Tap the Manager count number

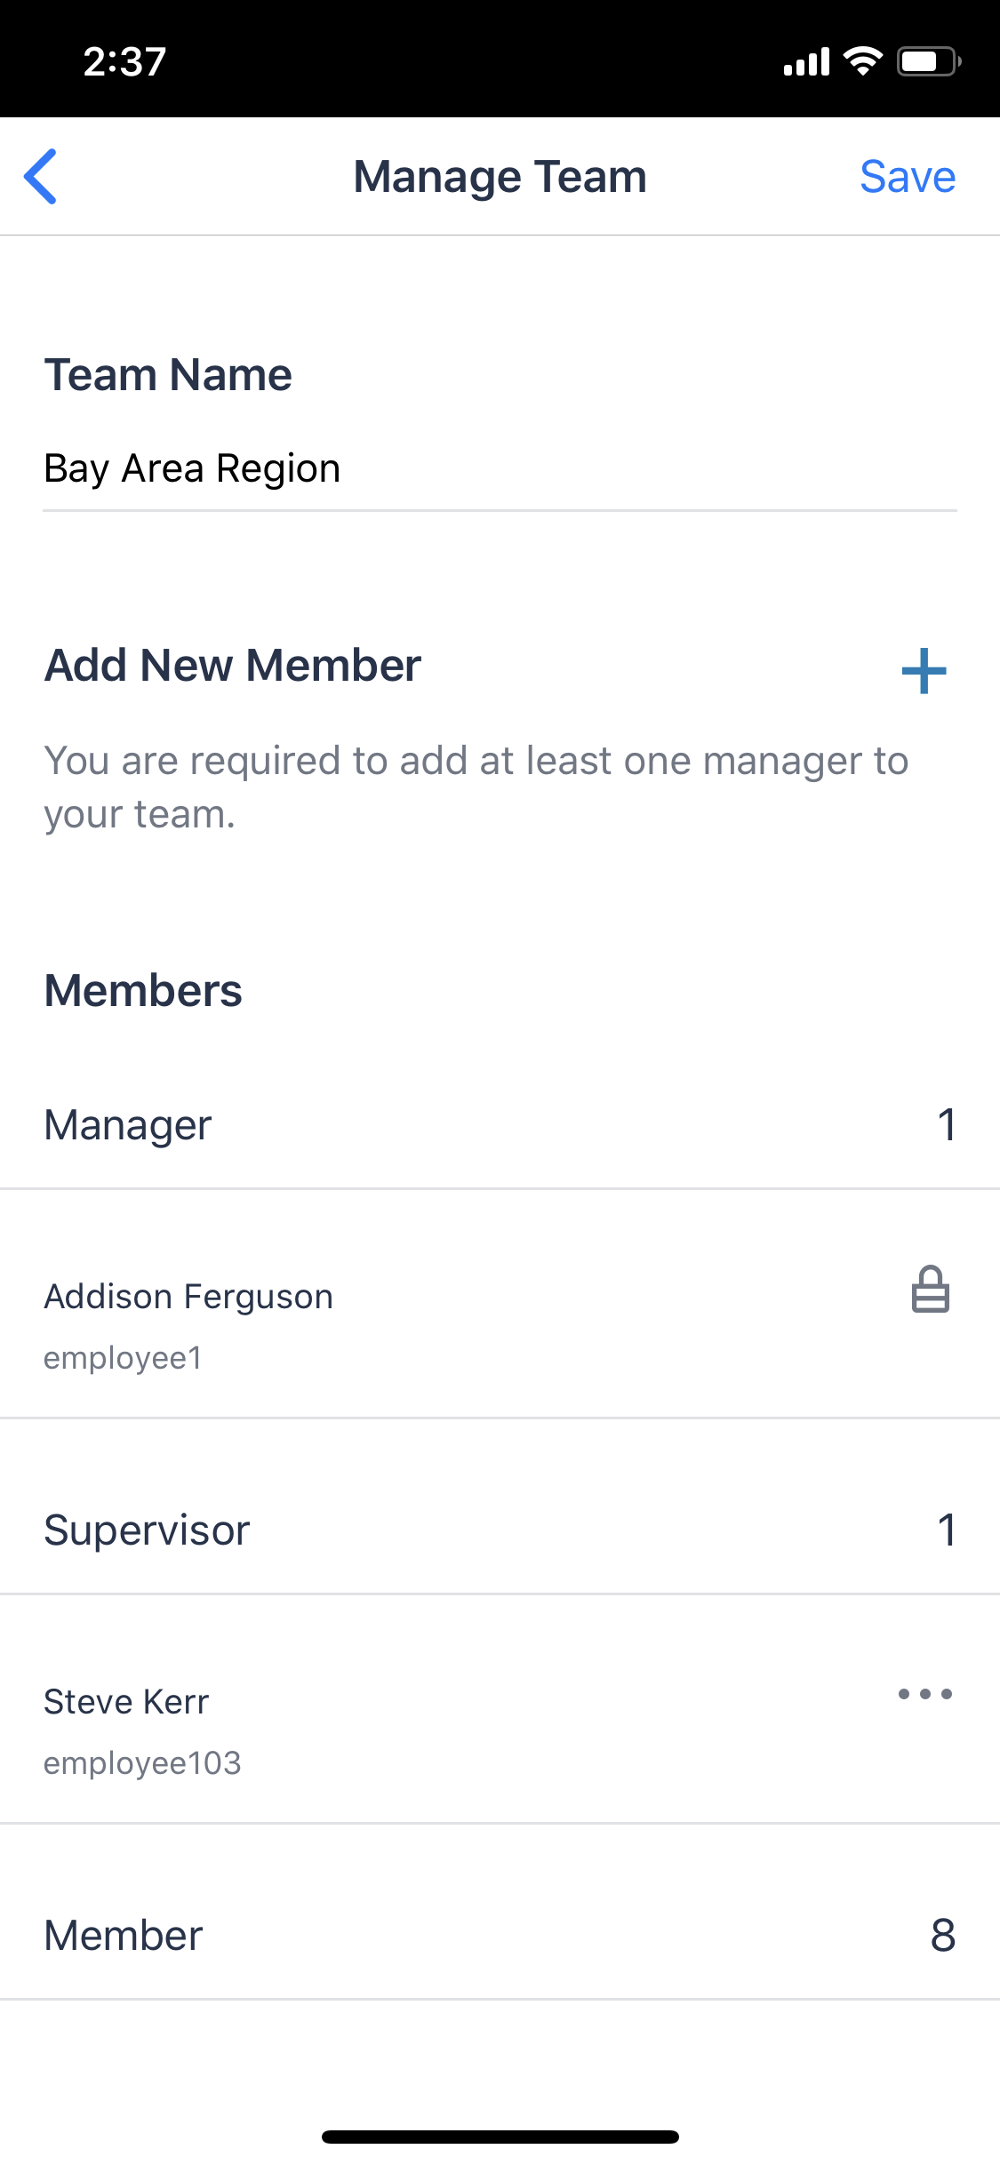[x=946, y=1126]
